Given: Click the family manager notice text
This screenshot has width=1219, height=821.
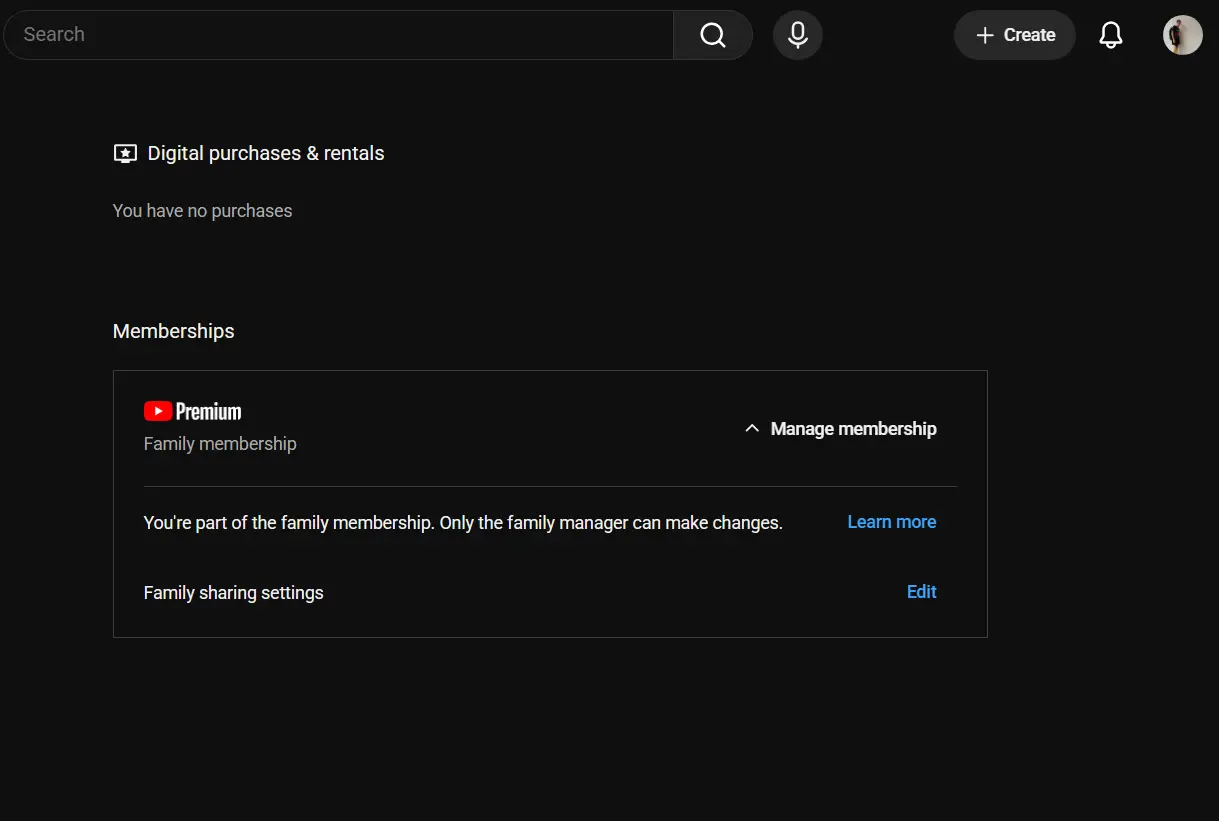Looking at the screenshot, I should point(463,522).
